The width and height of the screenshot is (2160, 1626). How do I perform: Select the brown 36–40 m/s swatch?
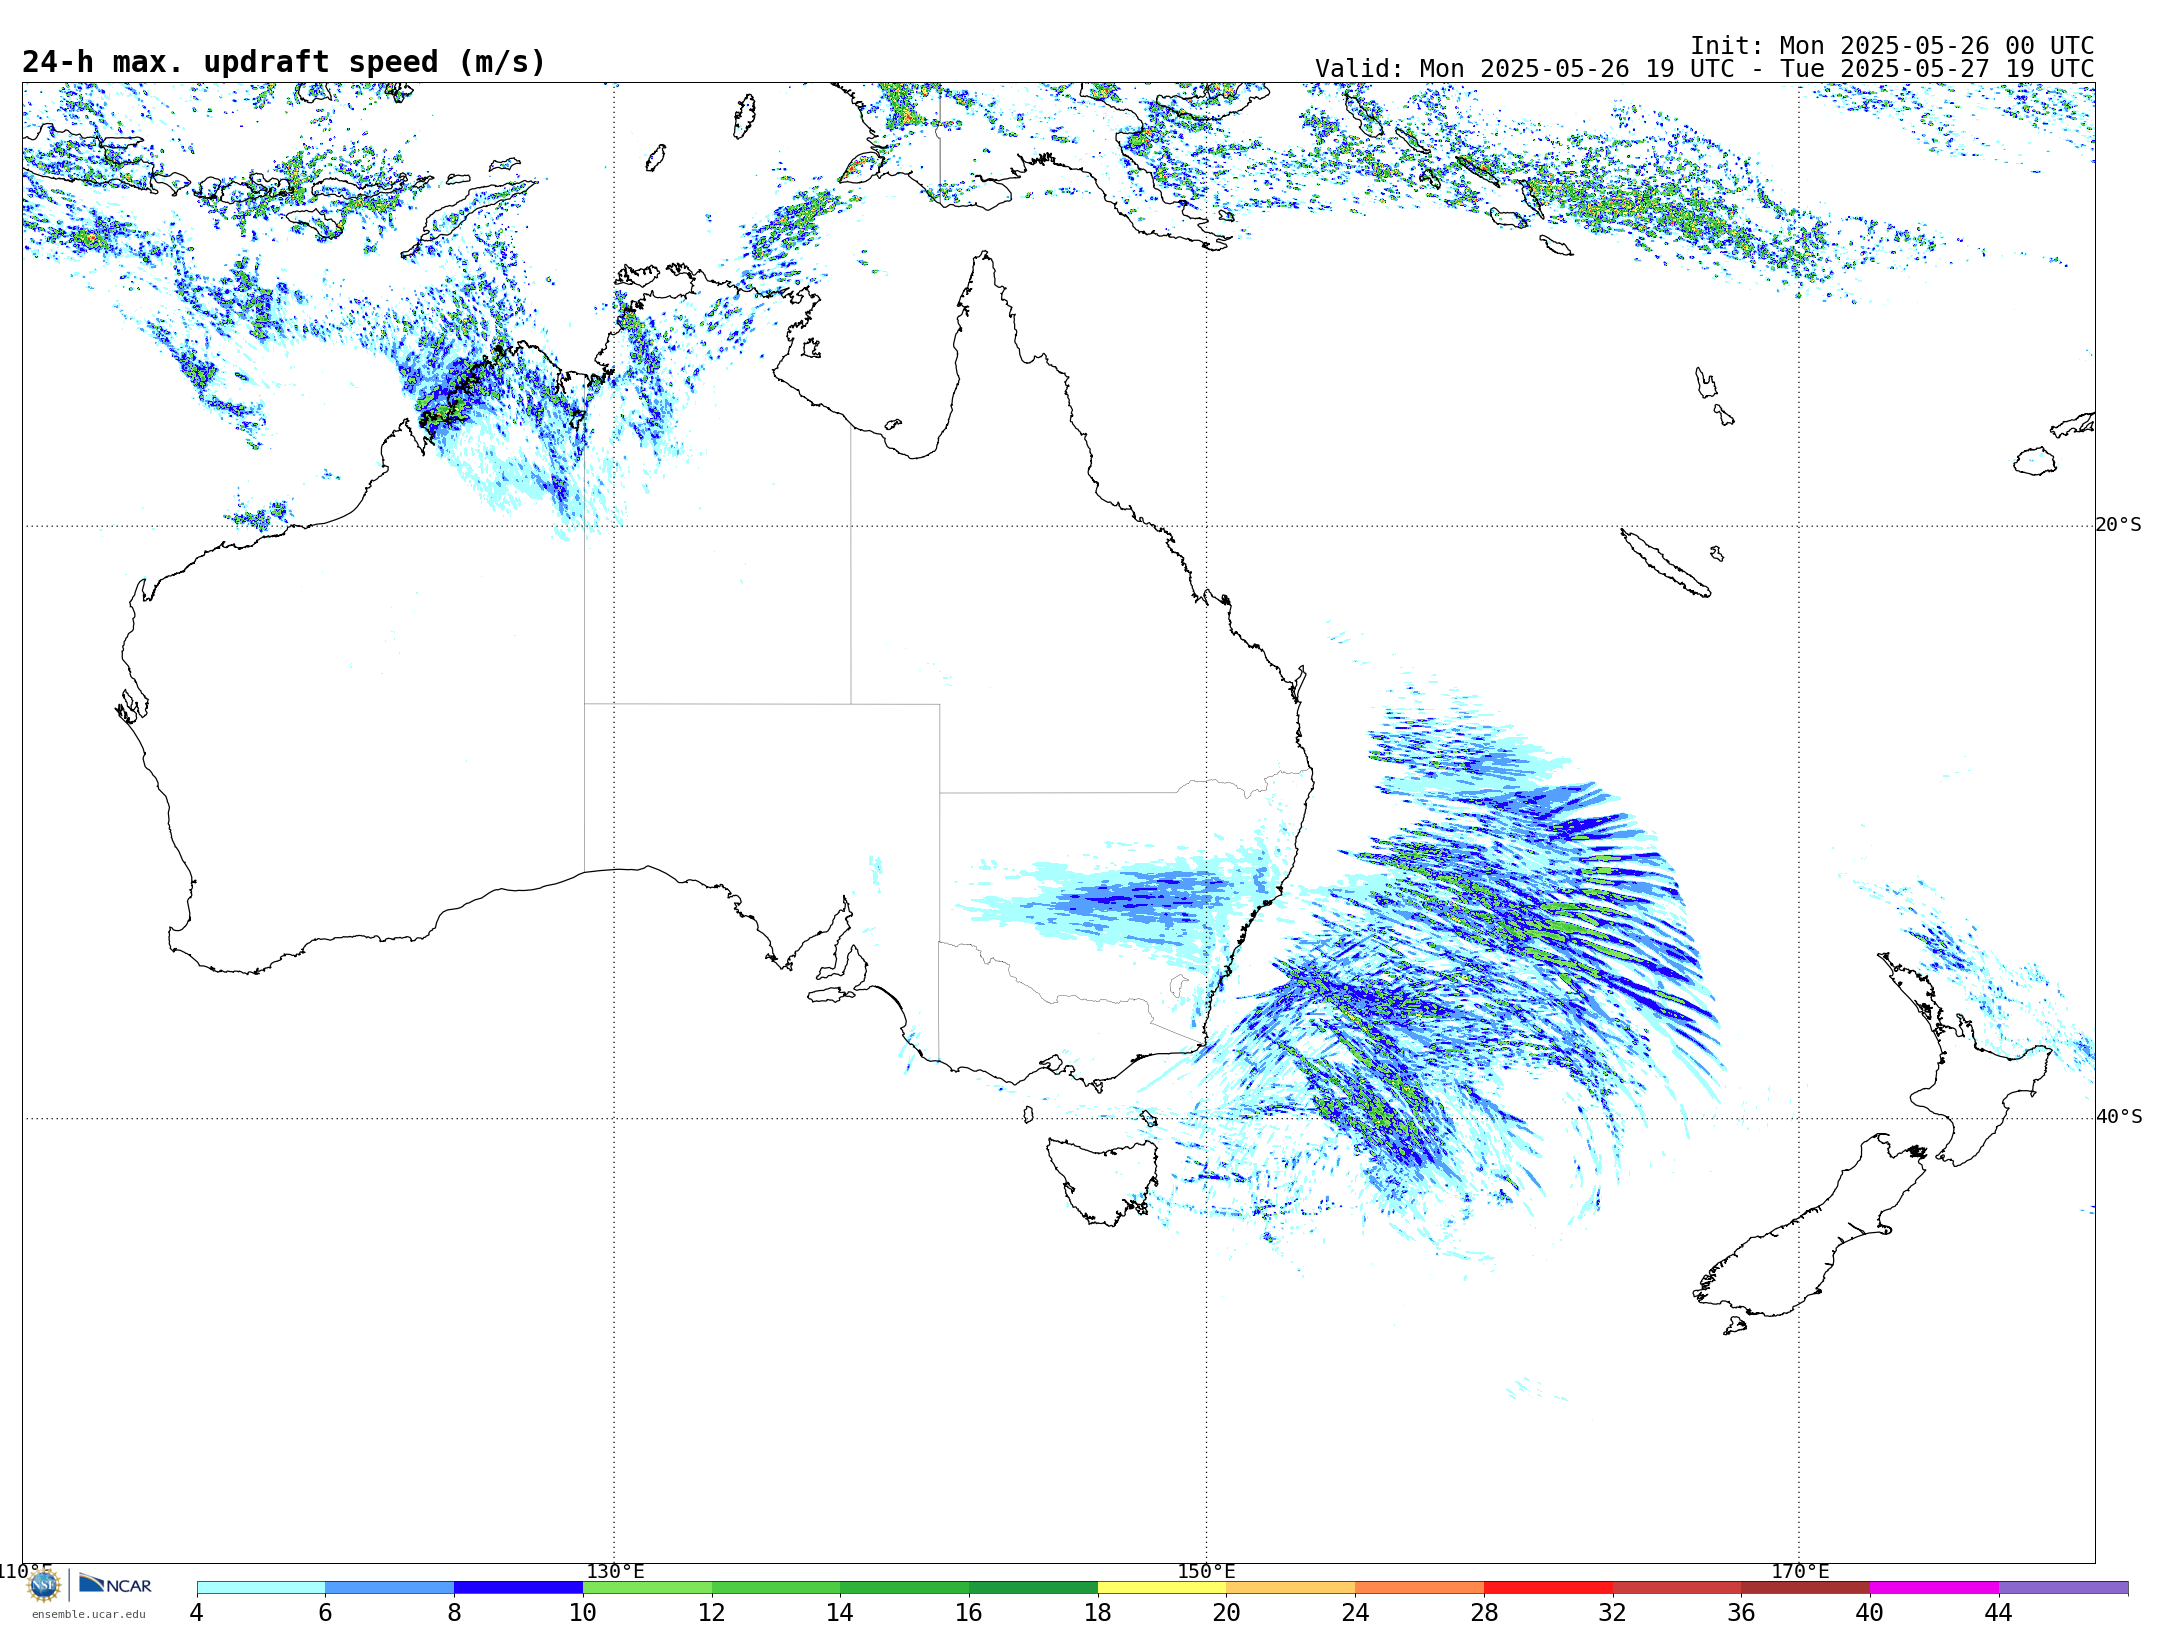click(x=1806, y=1588)
